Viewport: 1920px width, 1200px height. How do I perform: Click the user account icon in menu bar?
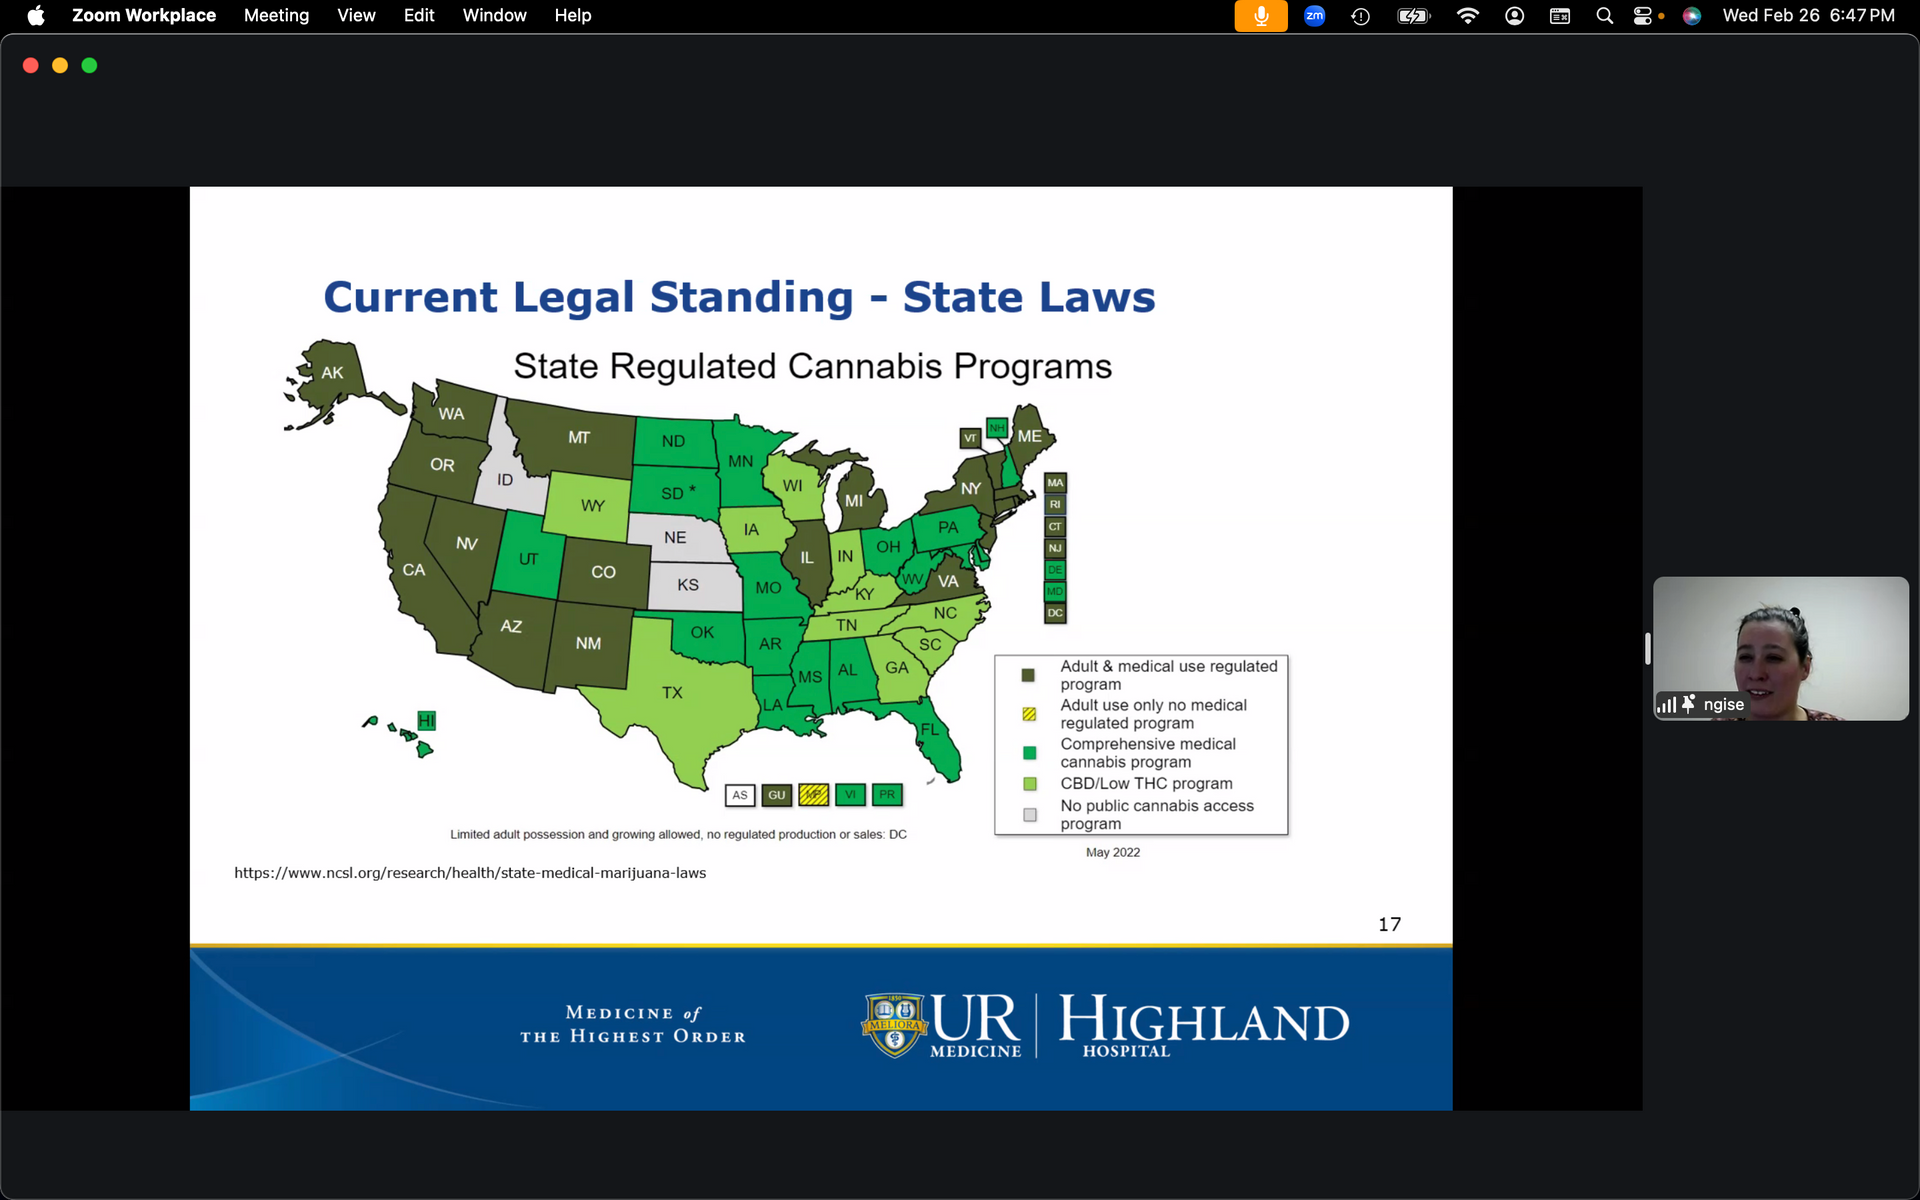[x=1514, y=16]
